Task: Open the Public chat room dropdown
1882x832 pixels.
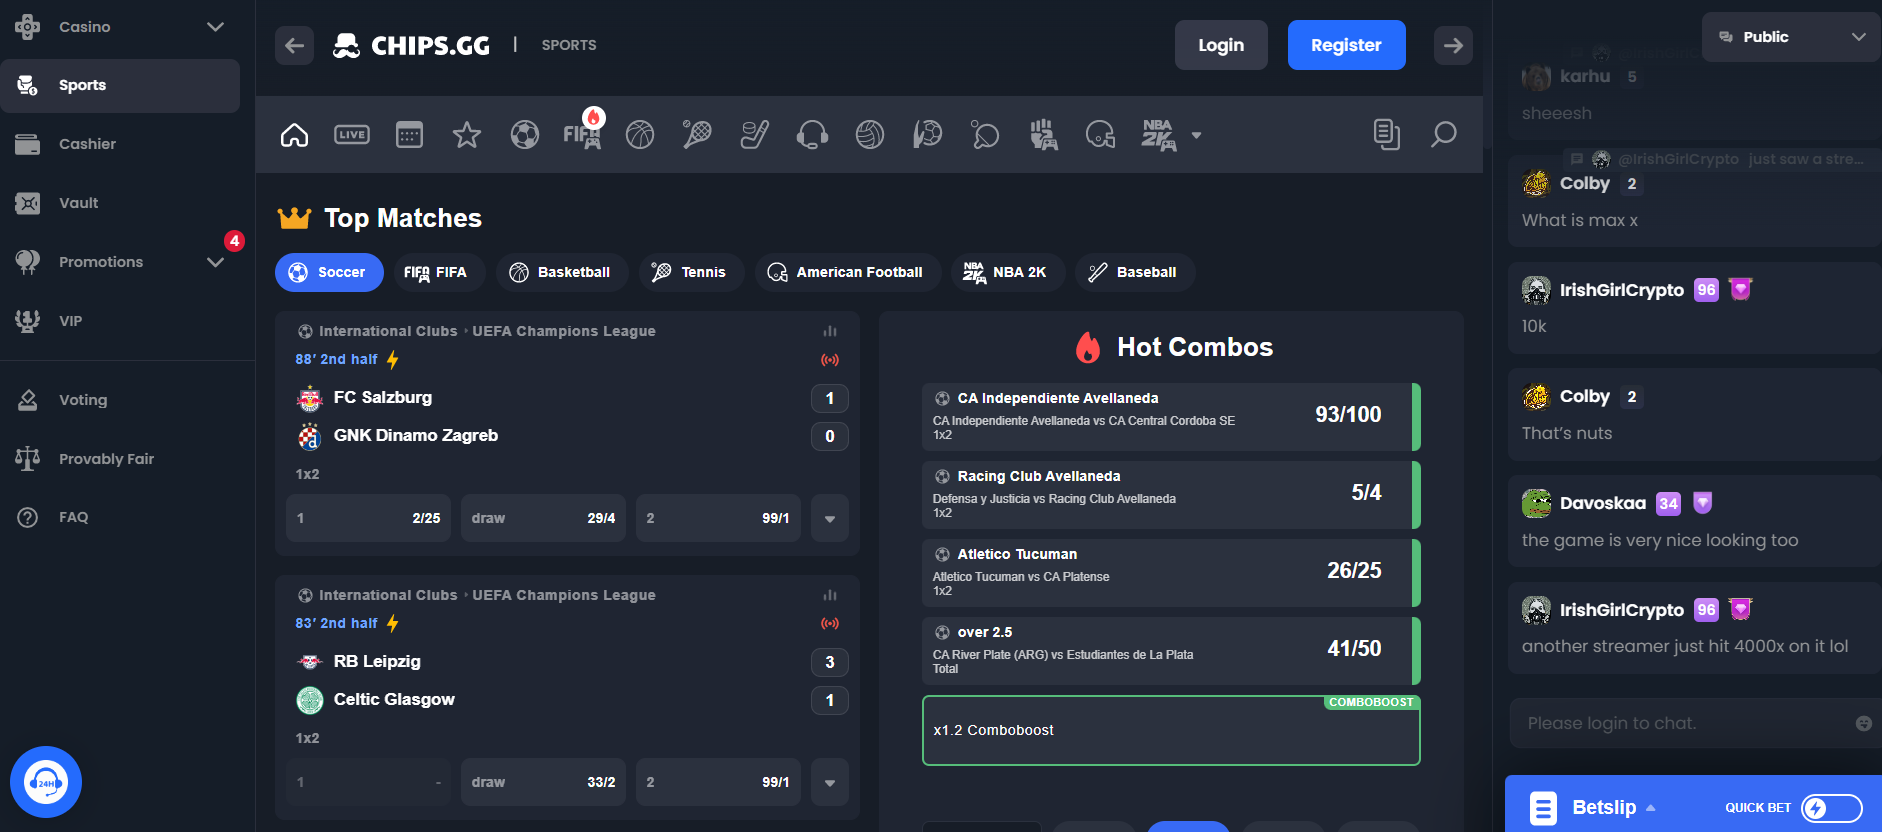Action: point(1791,37)
